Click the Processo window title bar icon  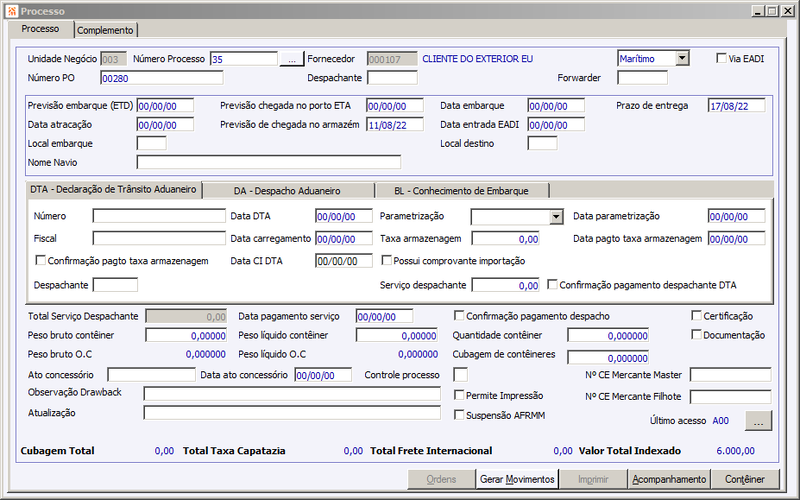pyautogui.click(x=12, y=11)
